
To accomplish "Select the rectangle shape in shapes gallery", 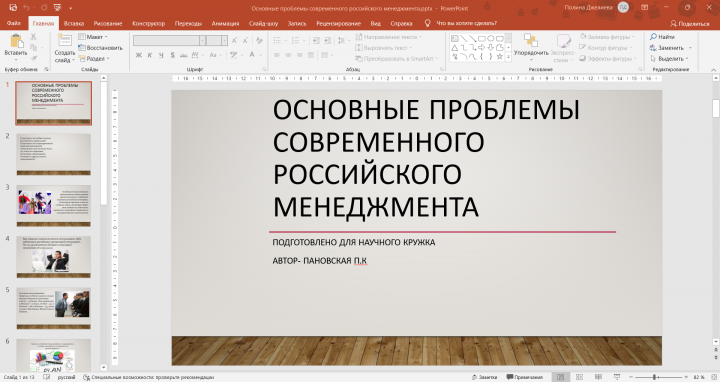I will coord(481,39).
